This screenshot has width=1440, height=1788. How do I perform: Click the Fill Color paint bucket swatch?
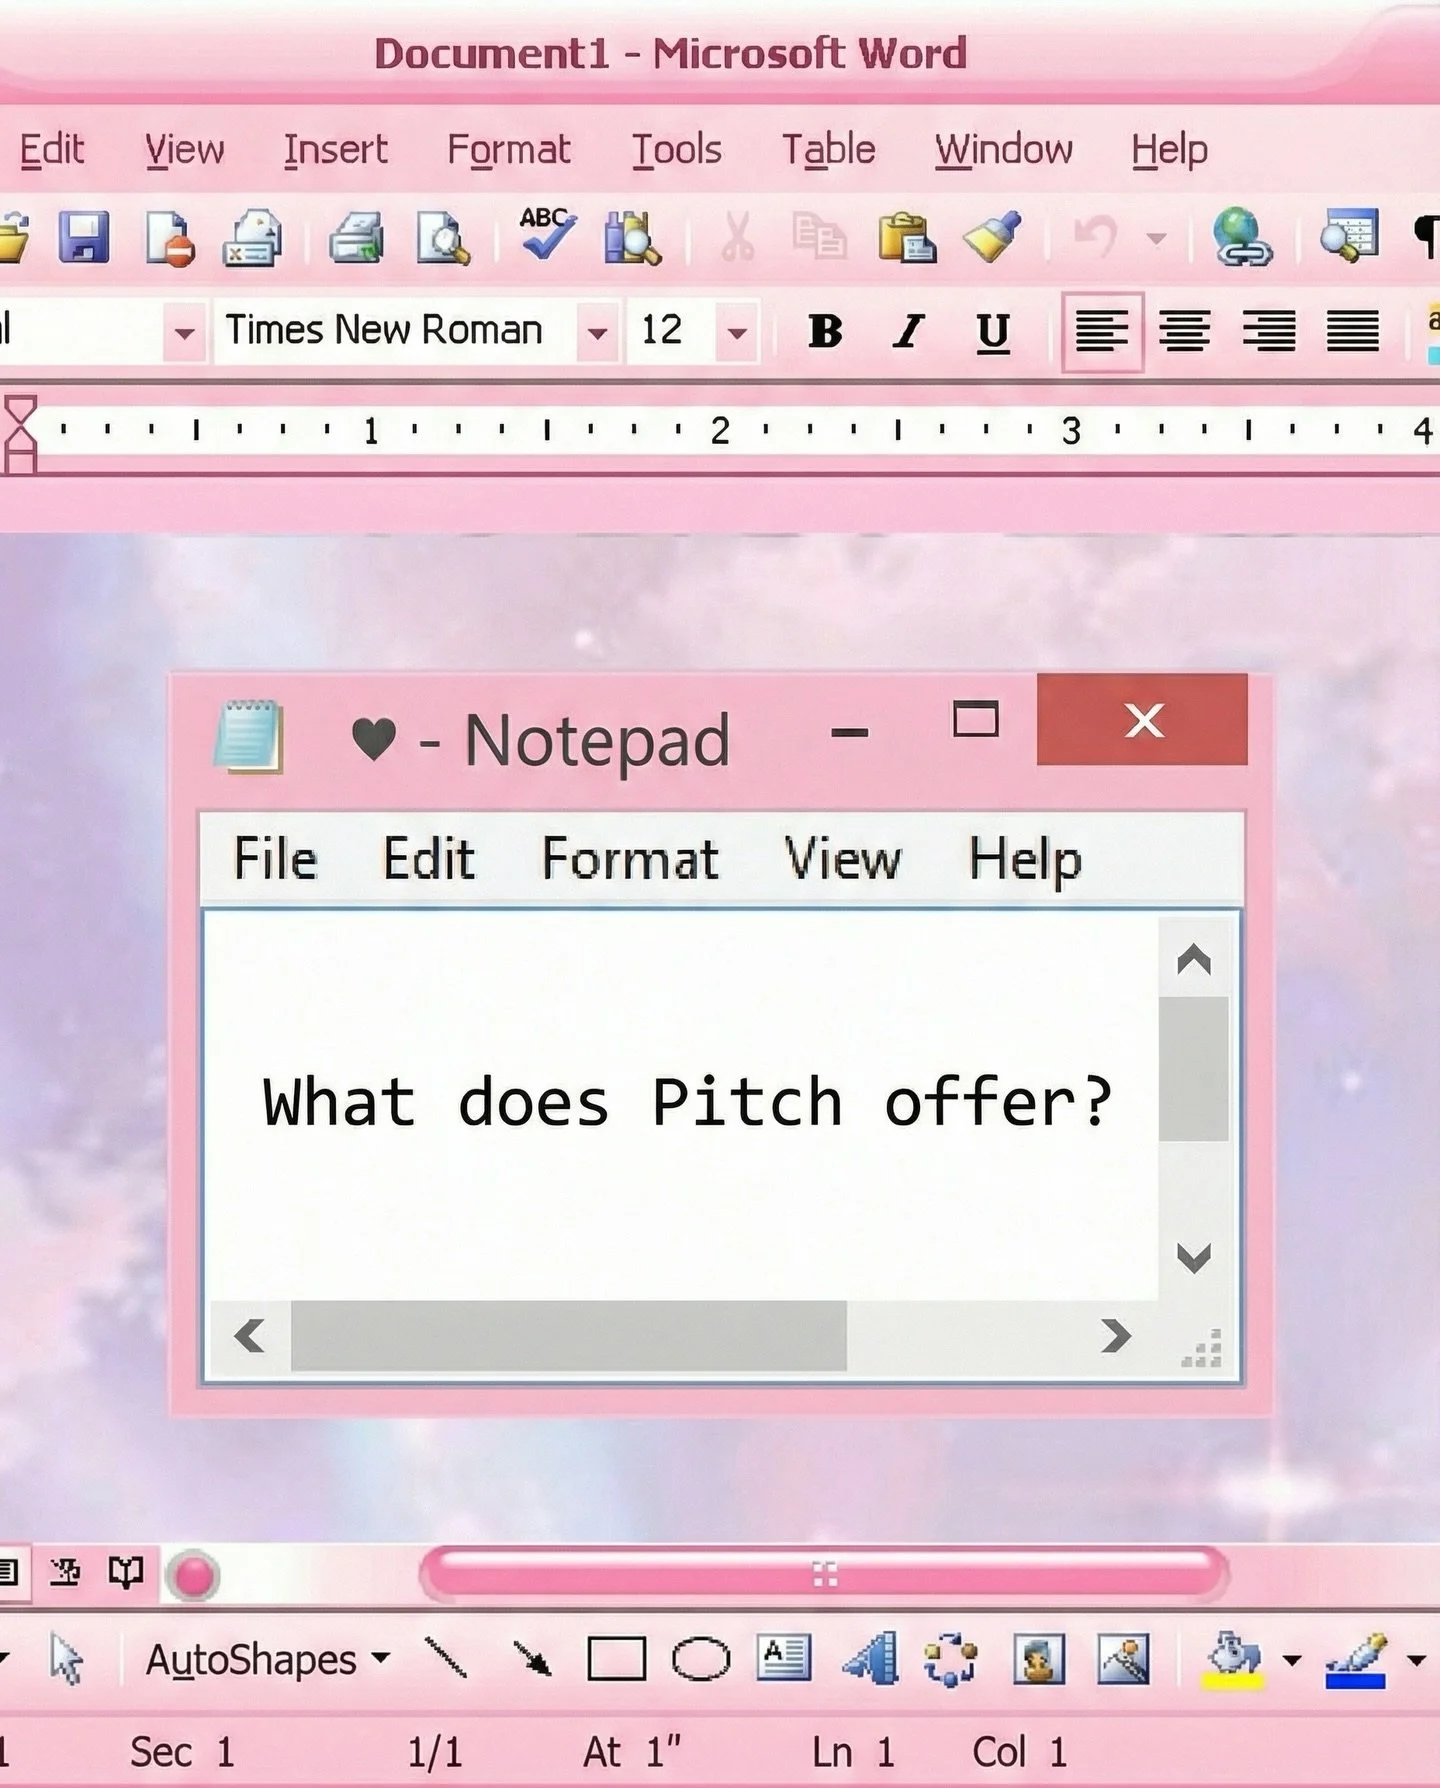click(x=1235, y=1660)
